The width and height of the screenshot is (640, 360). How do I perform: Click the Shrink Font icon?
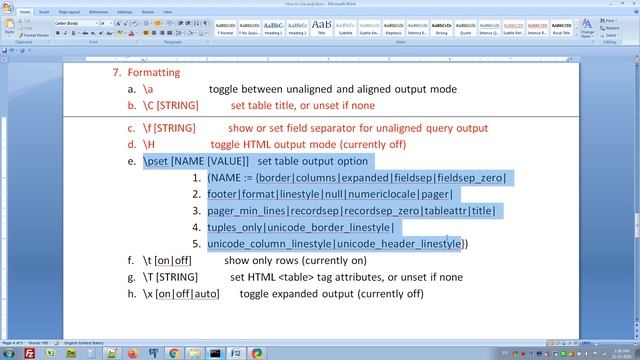point(126,23)
